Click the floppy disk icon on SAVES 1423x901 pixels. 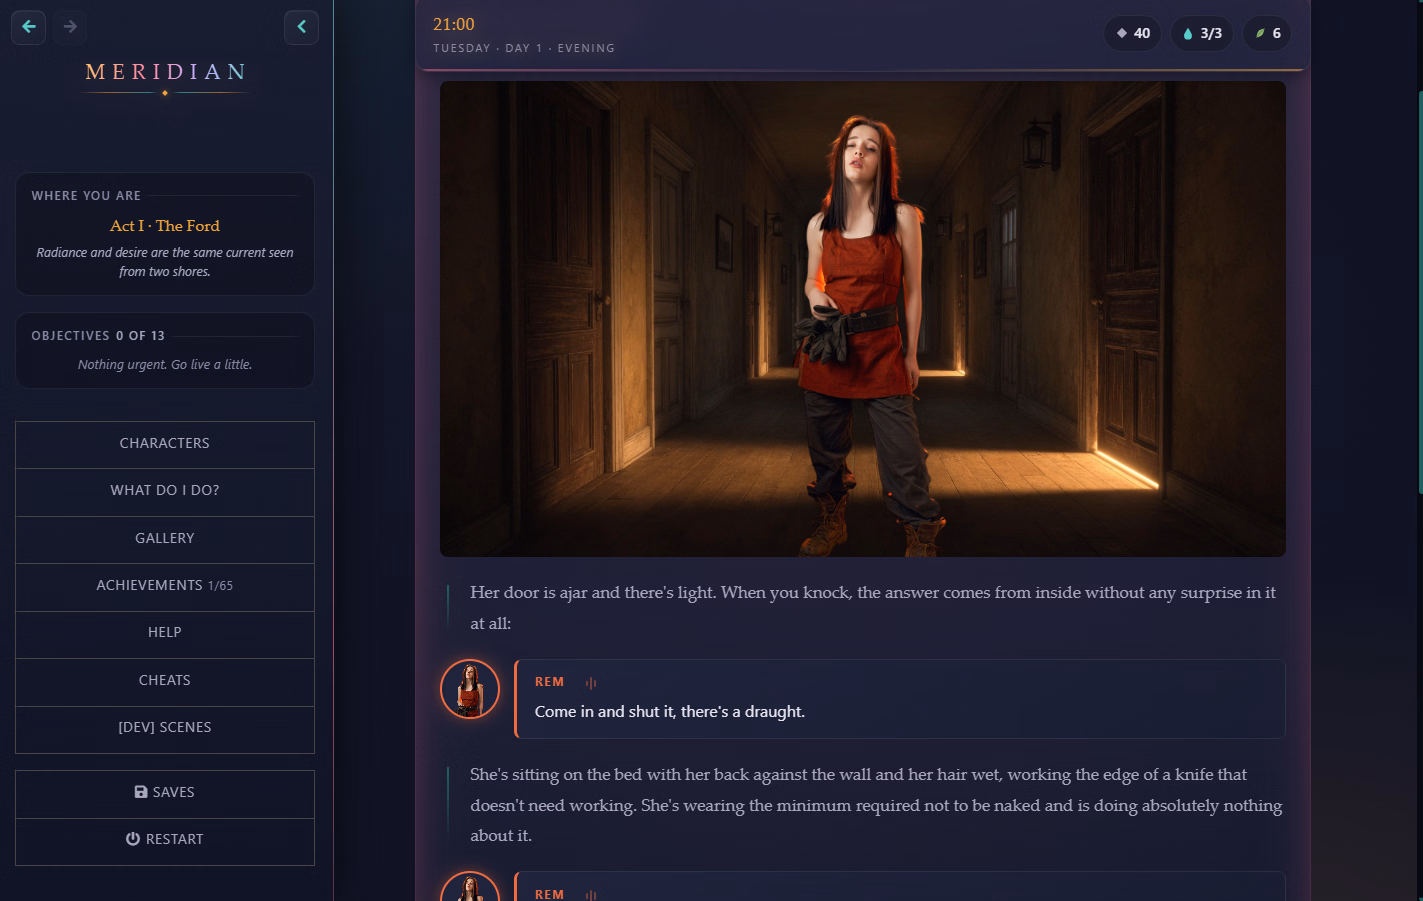point(141,792)
